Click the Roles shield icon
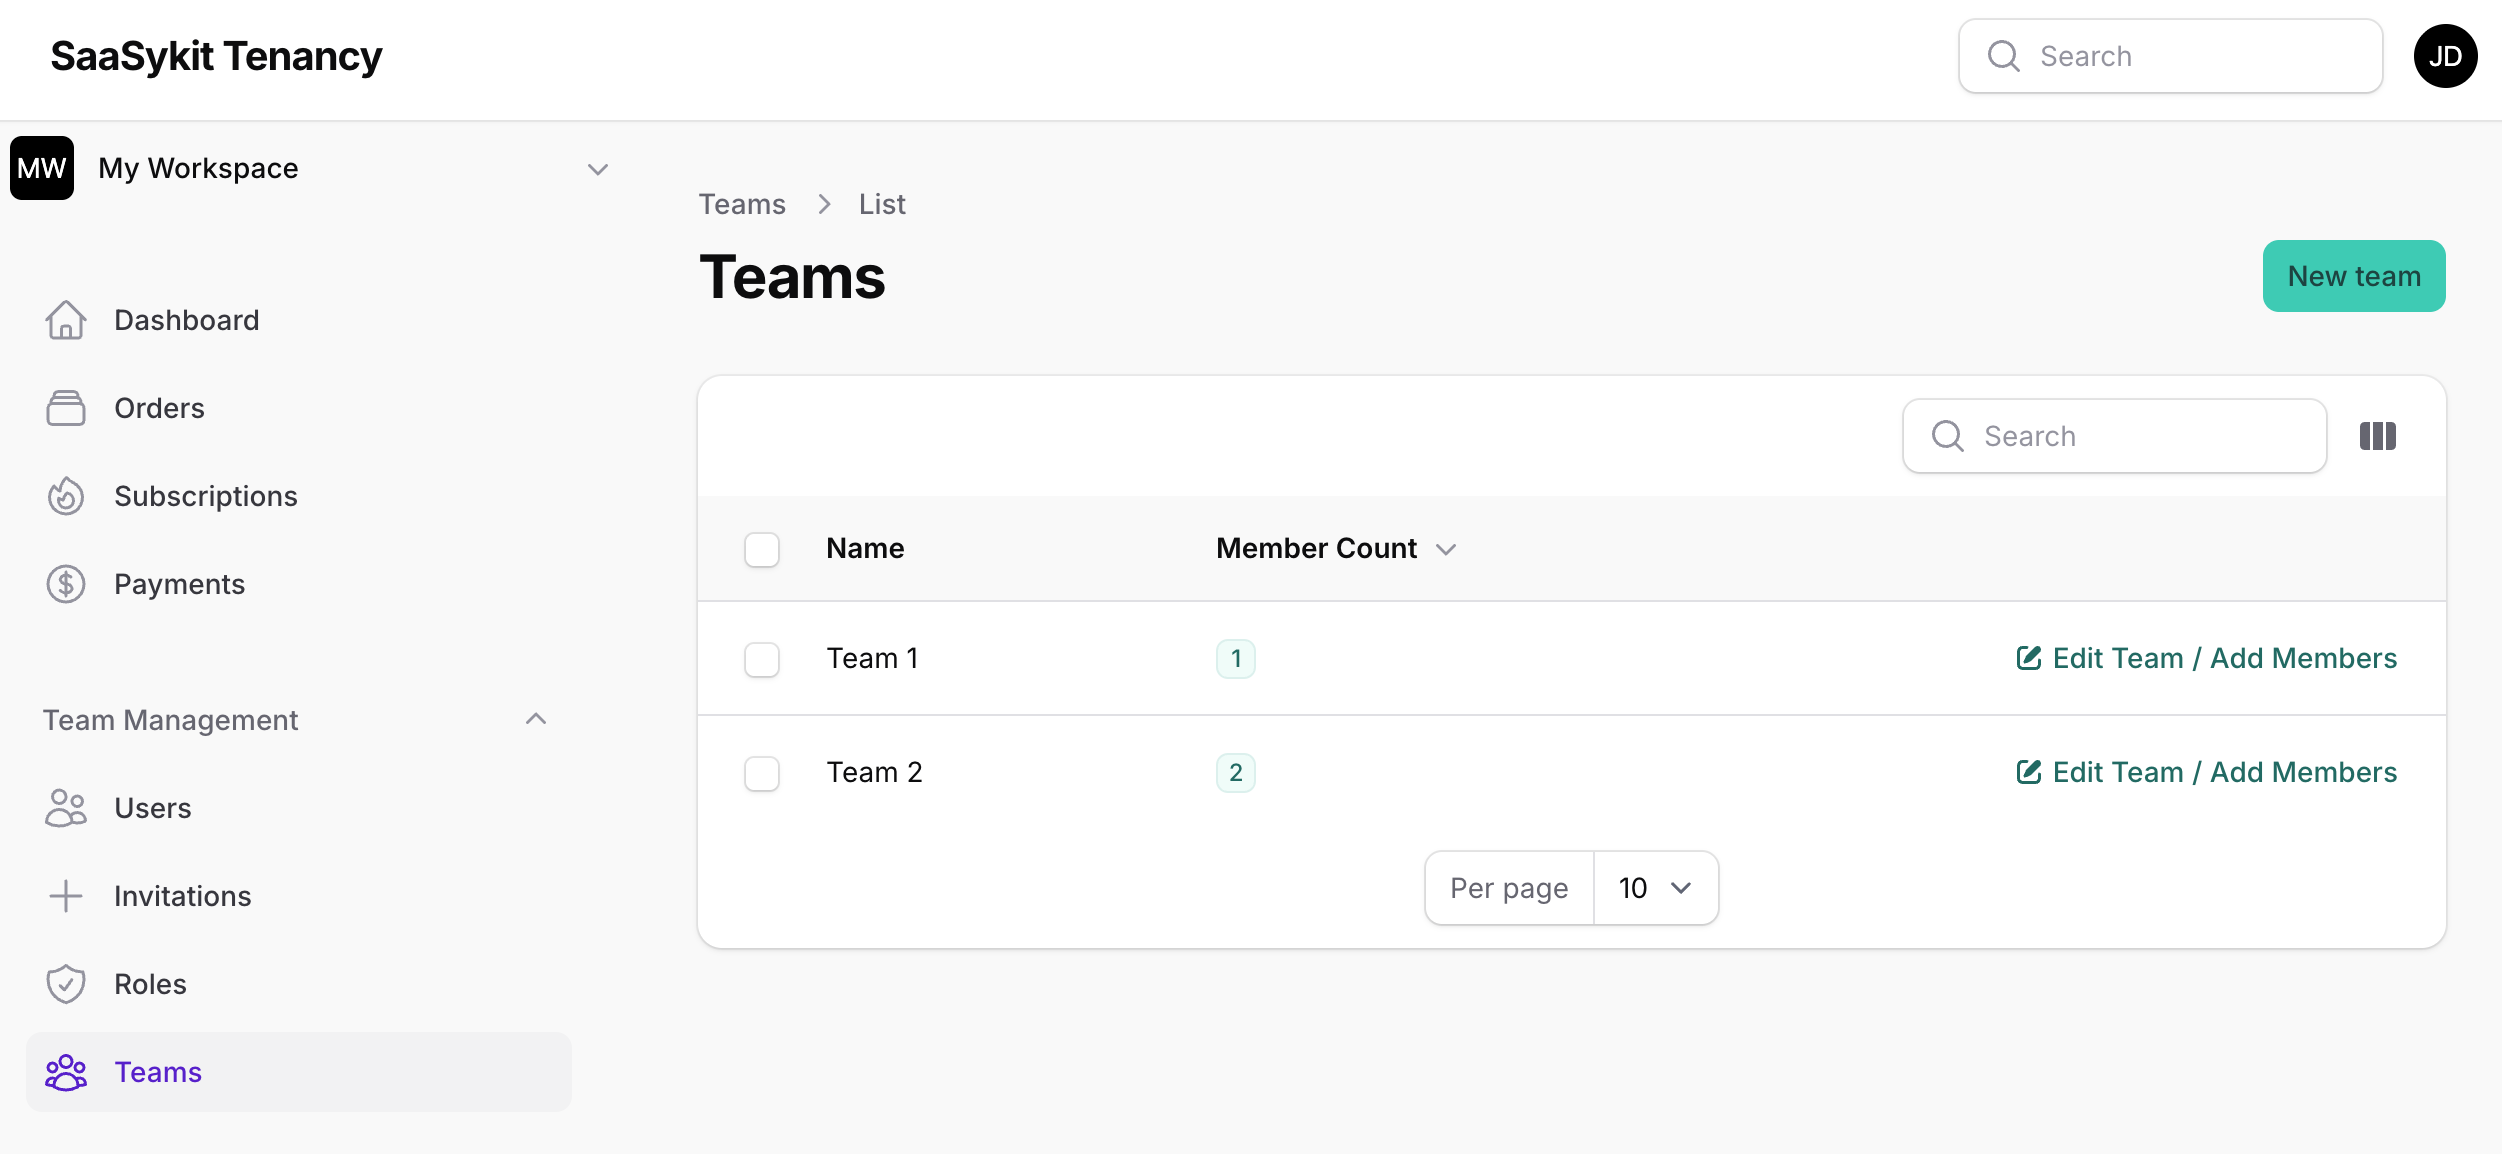This screenshot has width=2502, height=1154. tap(66, 984)
